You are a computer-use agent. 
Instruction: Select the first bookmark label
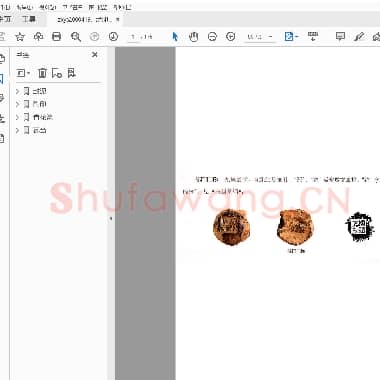pyautogui.click(x=39, y=91)
